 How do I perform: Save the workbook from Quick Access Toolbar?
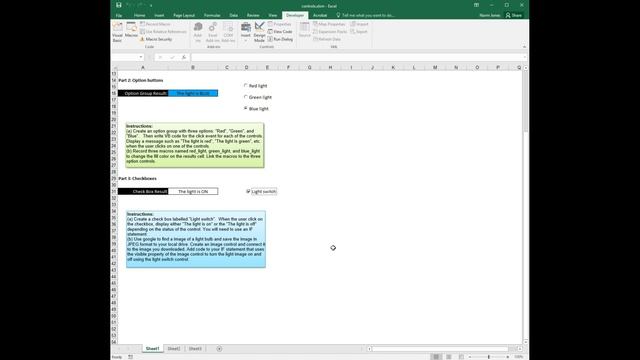[x=118, y=5]
